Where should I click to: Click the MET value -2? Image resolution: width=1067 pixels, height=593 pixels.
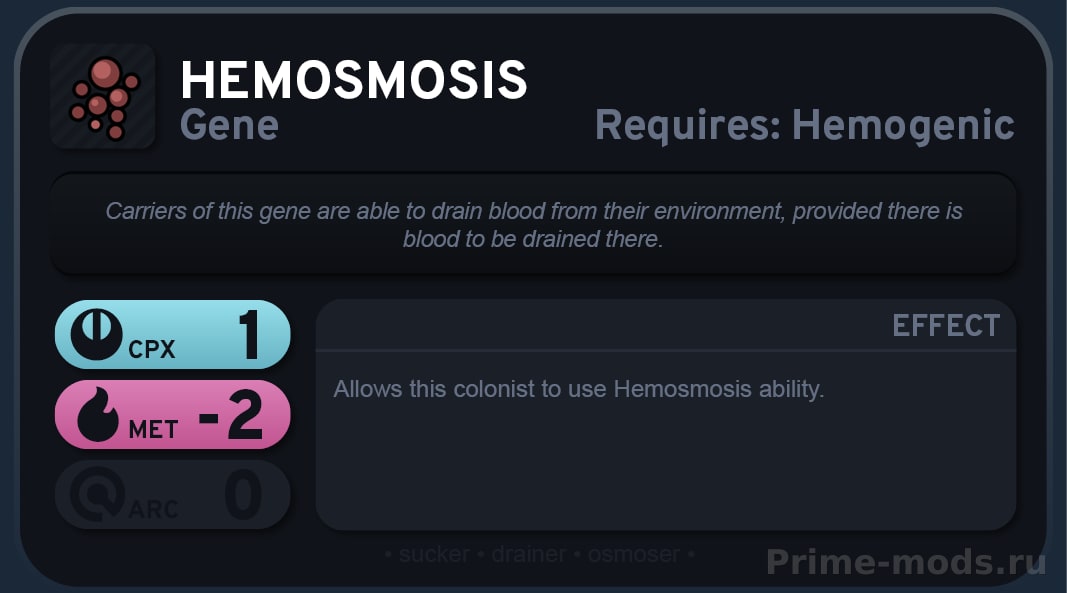coord(231,415)
